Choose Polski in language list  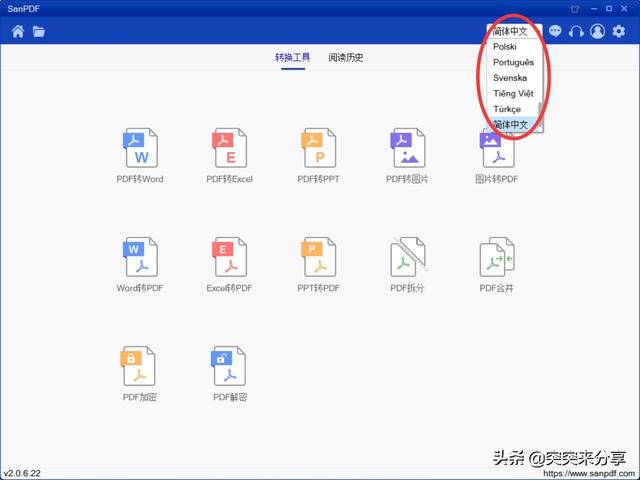click(513, 47)
